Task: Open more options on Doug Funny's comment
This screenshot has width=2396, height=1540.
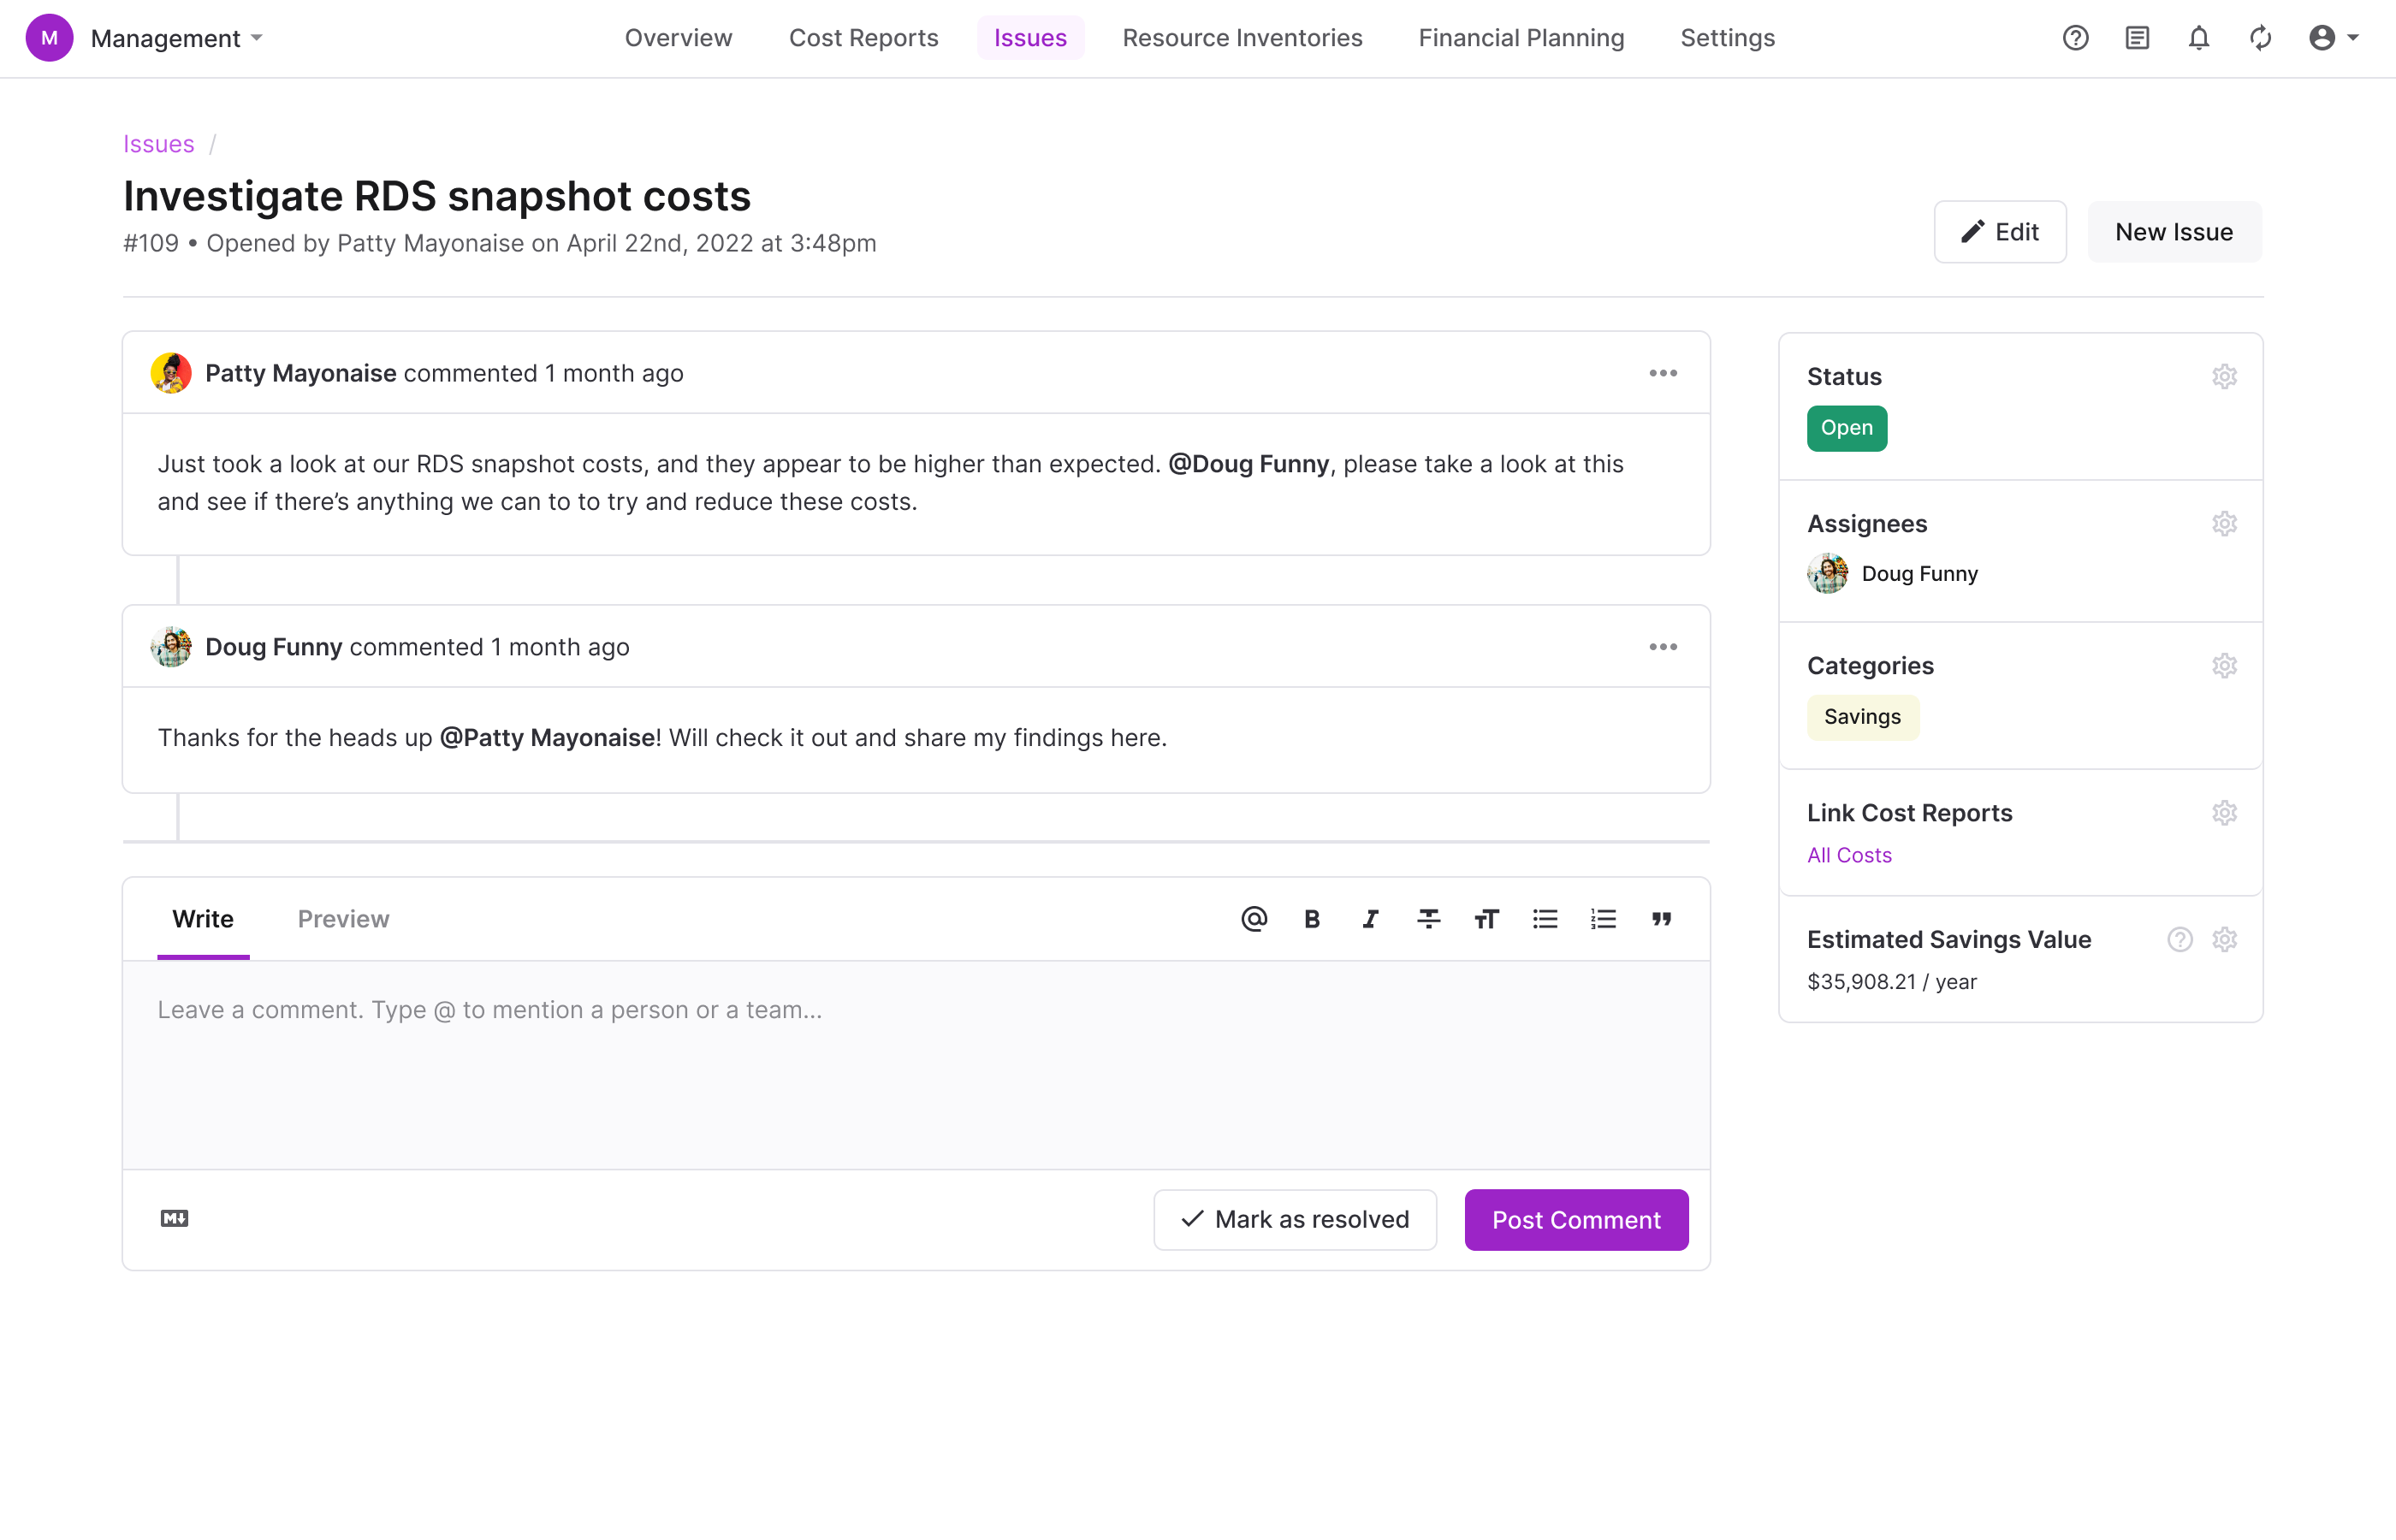Action: tap(1663, 647)
